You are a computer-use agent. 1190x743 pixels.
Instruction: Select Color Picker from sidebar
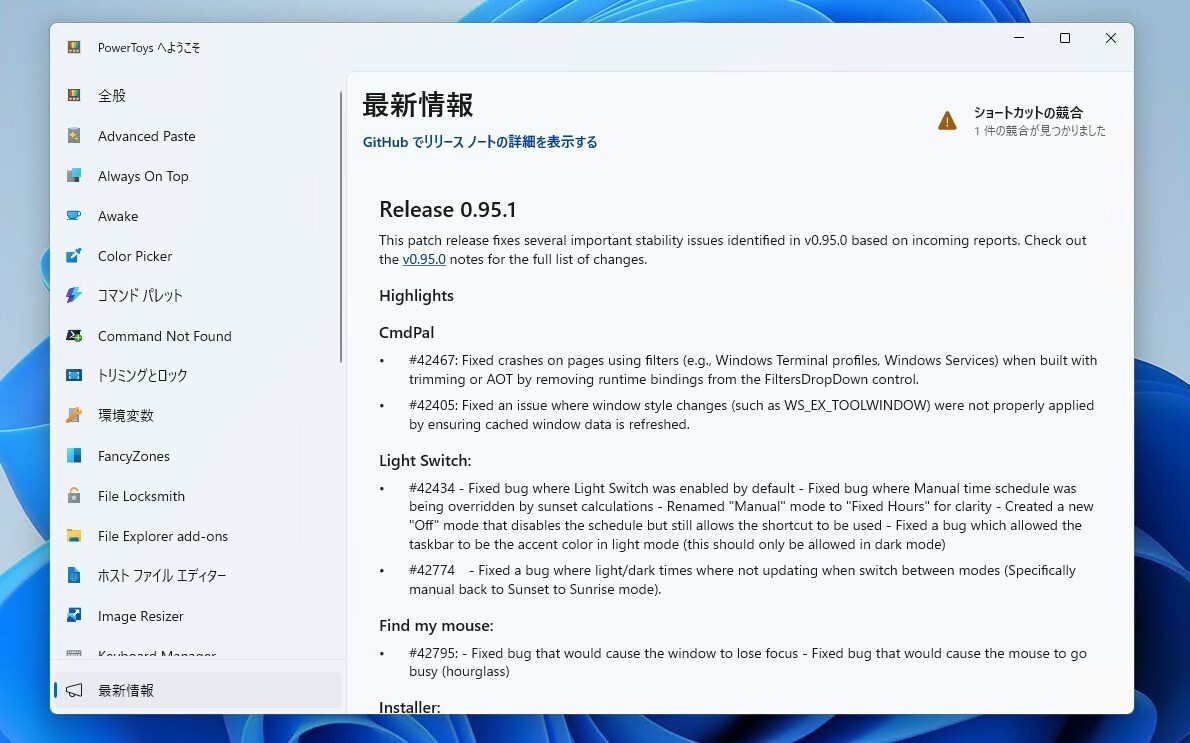[x=197, y=256]
